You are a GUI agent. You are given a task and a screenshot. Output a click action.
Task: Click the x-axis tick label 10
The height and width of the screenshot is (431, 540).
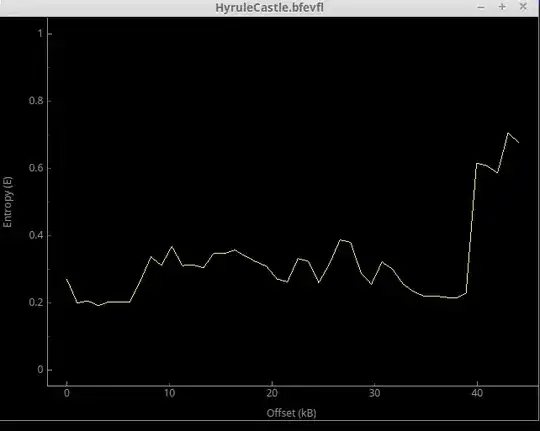[x=169, y=393]
